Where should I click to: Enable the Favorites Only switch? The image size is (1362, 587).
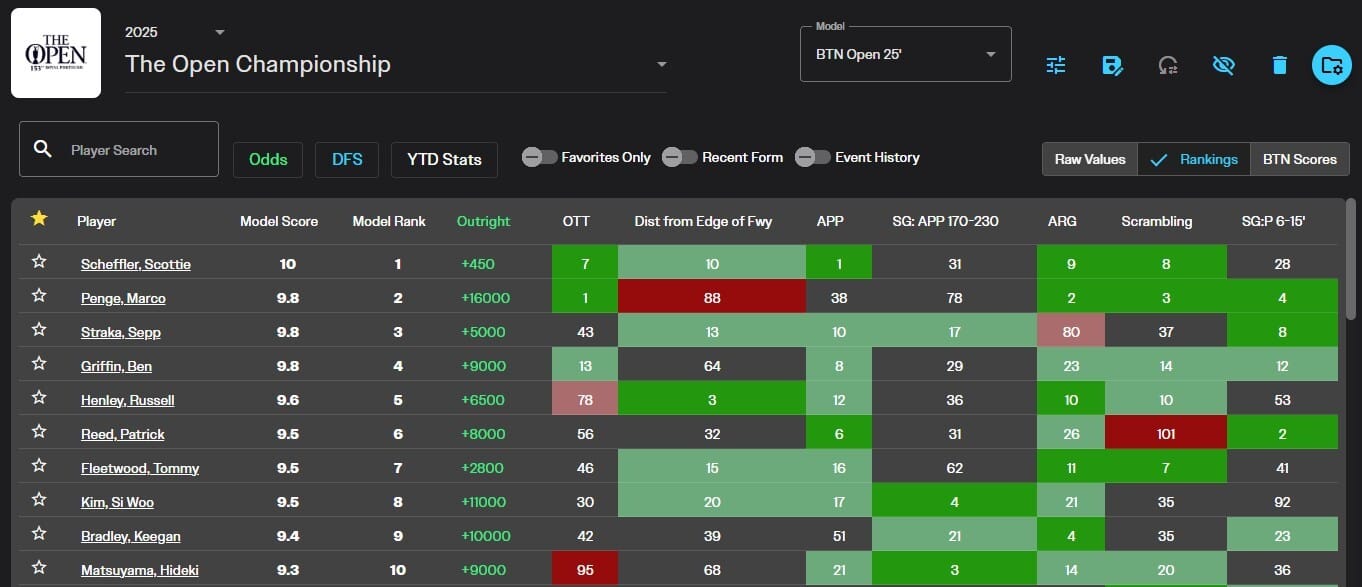coord(540,157)
